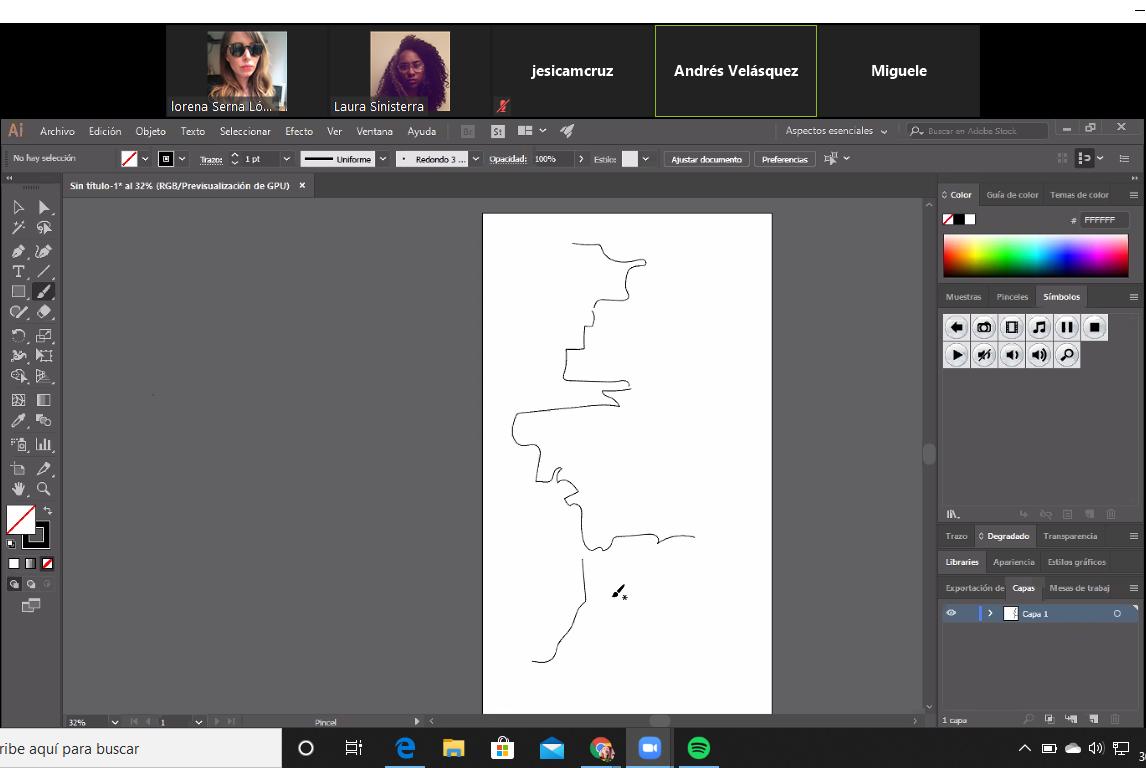Screen dimensions: 1146x768
Task: Select the Rectangle tool
Action: [x=18, y=292]
